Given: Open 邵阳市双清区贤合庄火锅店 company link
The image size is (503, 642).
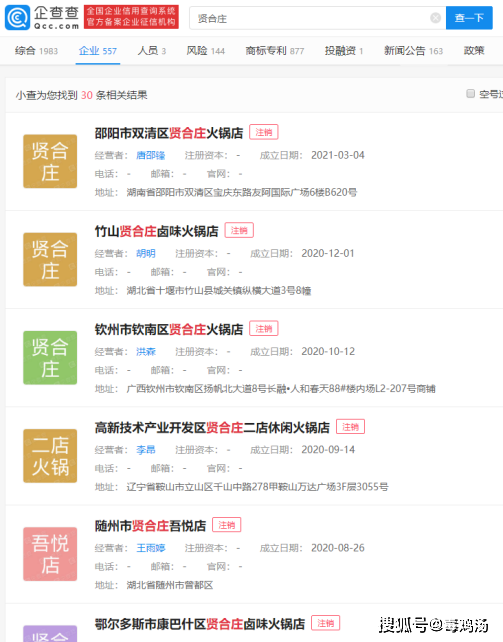Looking at the screenshot, I should pyautogui.click(x=169, y=133).
